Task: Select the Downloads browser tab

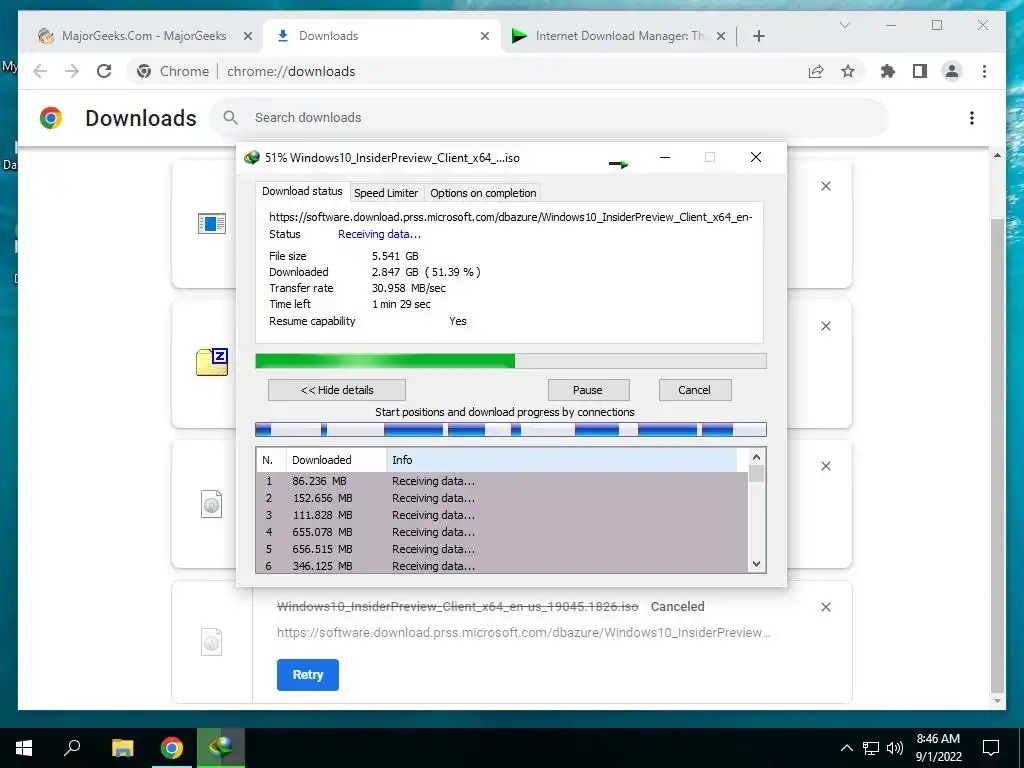Action: [381, 36]
